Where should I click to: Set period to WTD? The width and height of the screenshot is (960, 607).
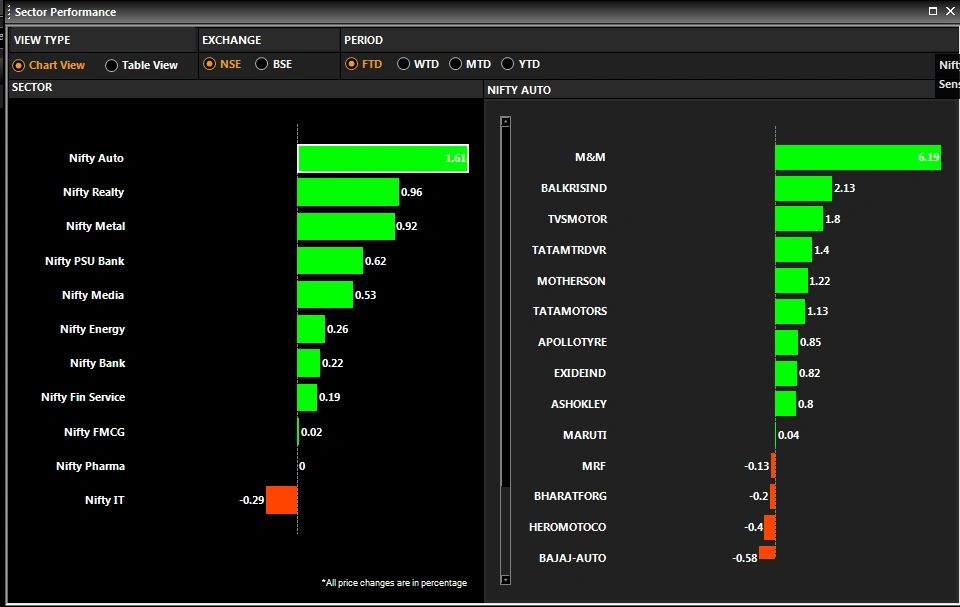(x=404, y=64)
